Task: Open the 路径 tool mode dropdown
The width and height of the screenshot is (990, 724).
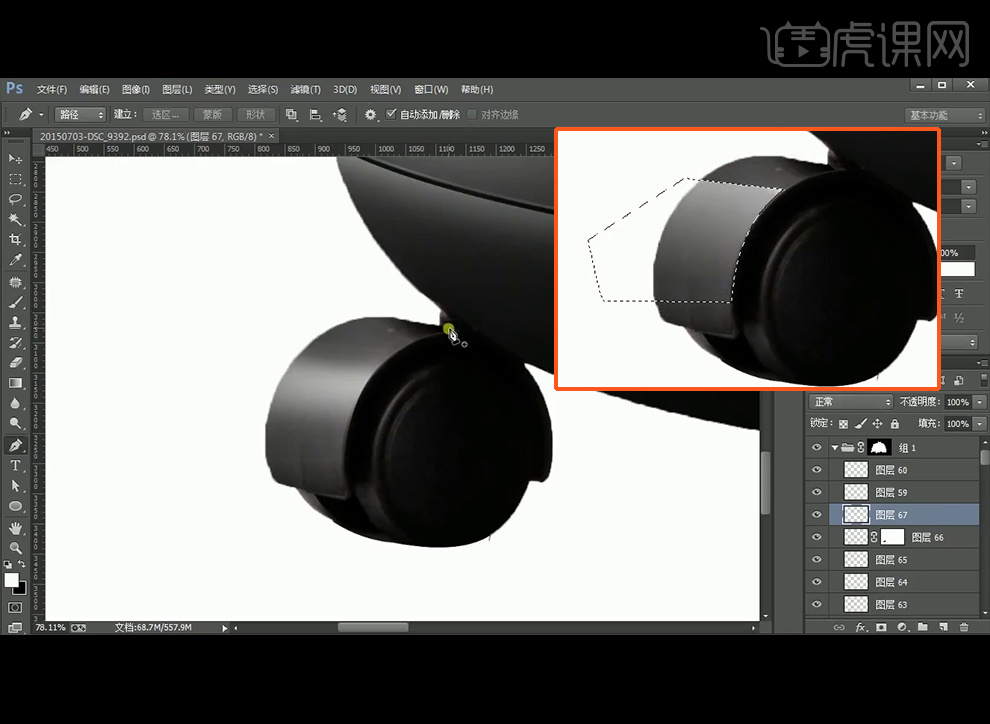Action: point(80,114)
